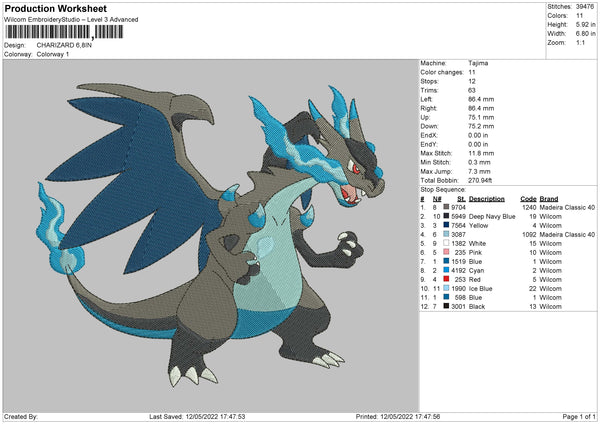Select the 'Code' column header
The width and height of the screenshot is (600, 424).
pos(528,199)
